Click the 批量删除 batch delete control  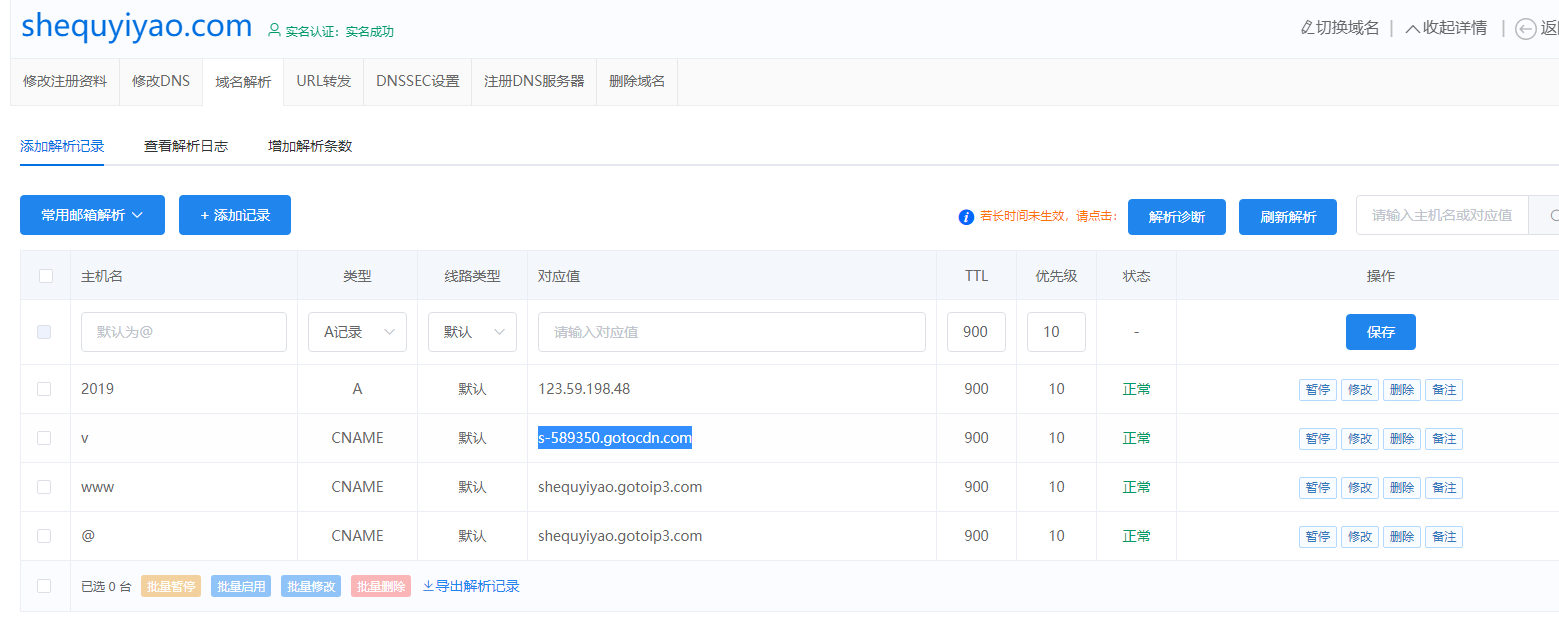(x=380, y=586)
